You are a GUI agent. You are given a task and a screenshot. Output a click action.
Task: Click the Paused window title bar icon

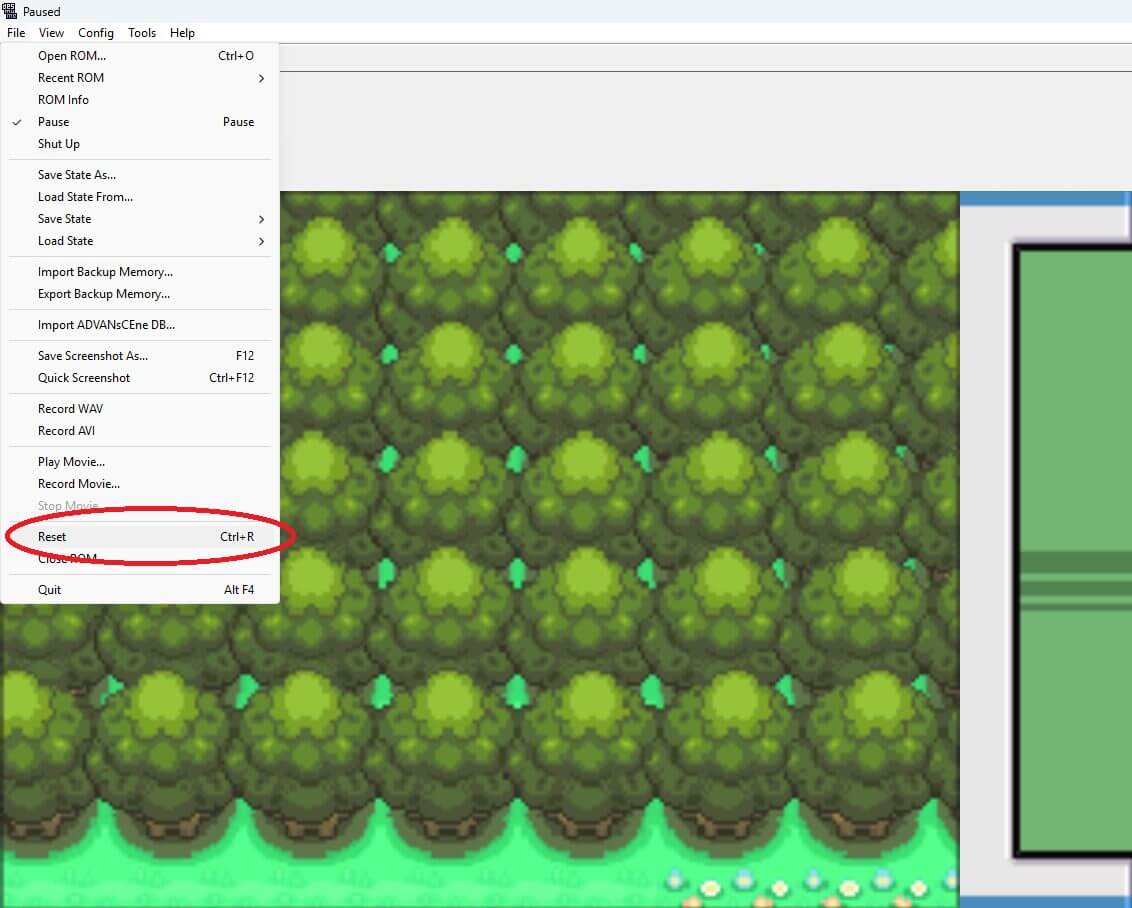click(x=10, y=11)
